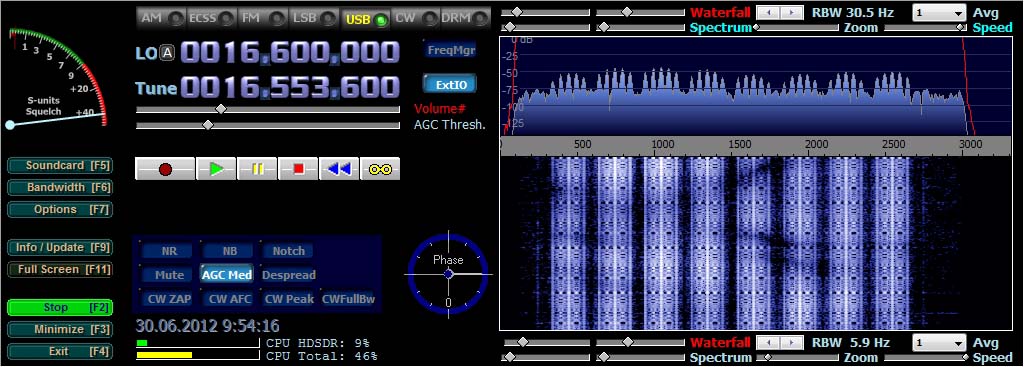1024x367 pixels.
Task: Toggle Mute audio
Action: 168,275
